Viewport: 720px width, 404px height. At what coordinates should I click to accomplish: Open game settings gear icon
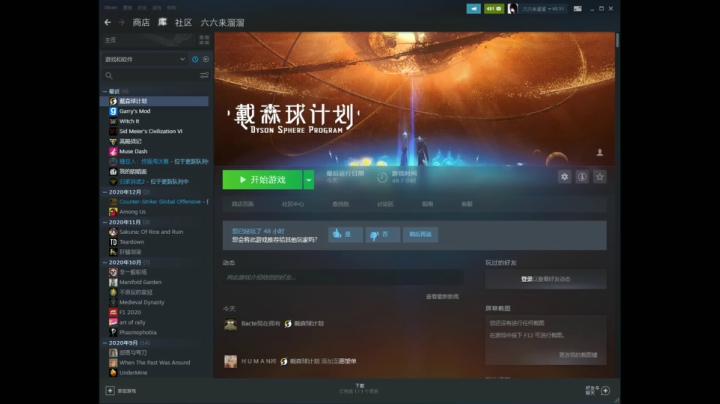pyautogui.click(x=564, y=177)
